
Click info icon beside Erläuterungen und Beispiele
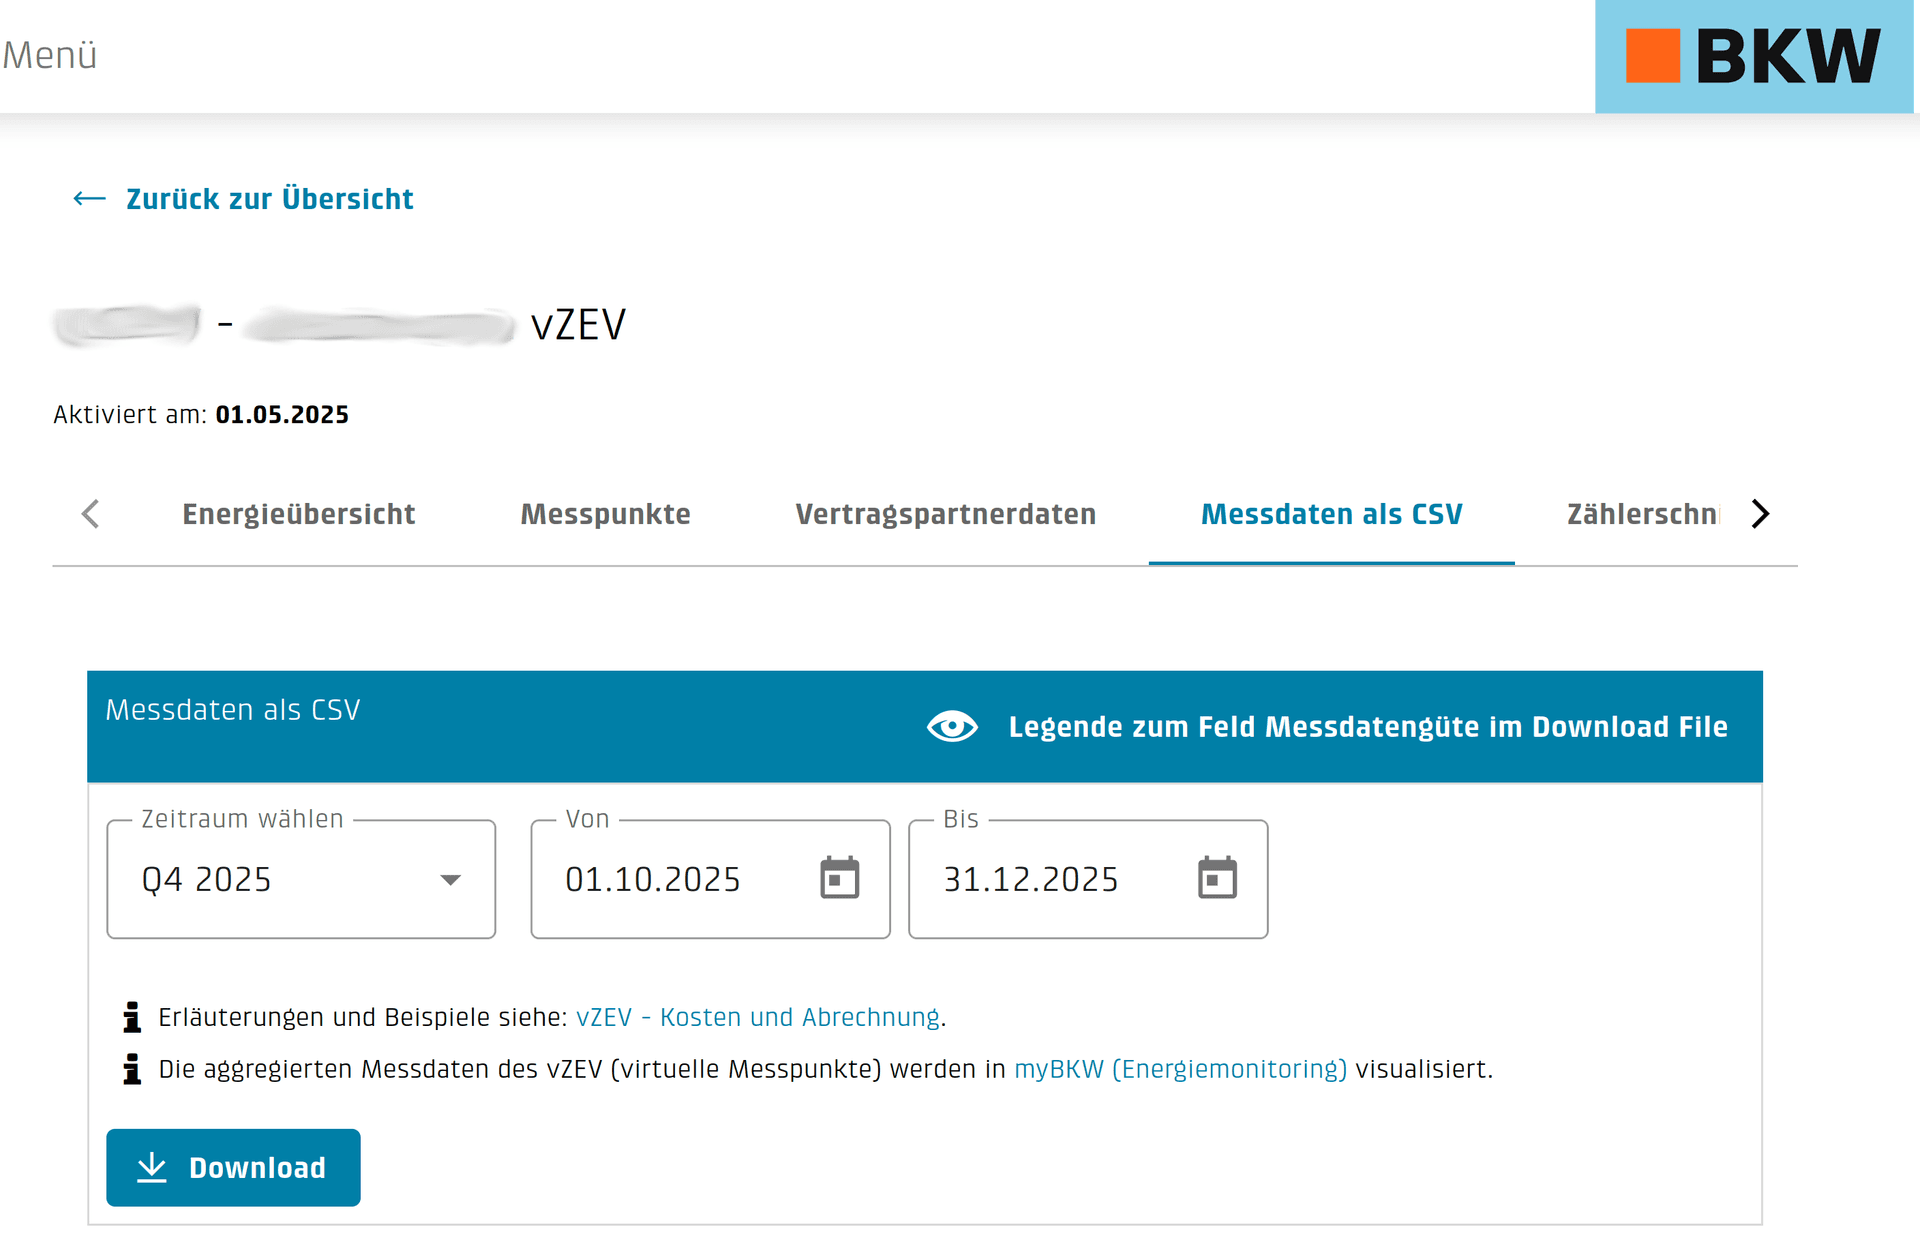132,1017
